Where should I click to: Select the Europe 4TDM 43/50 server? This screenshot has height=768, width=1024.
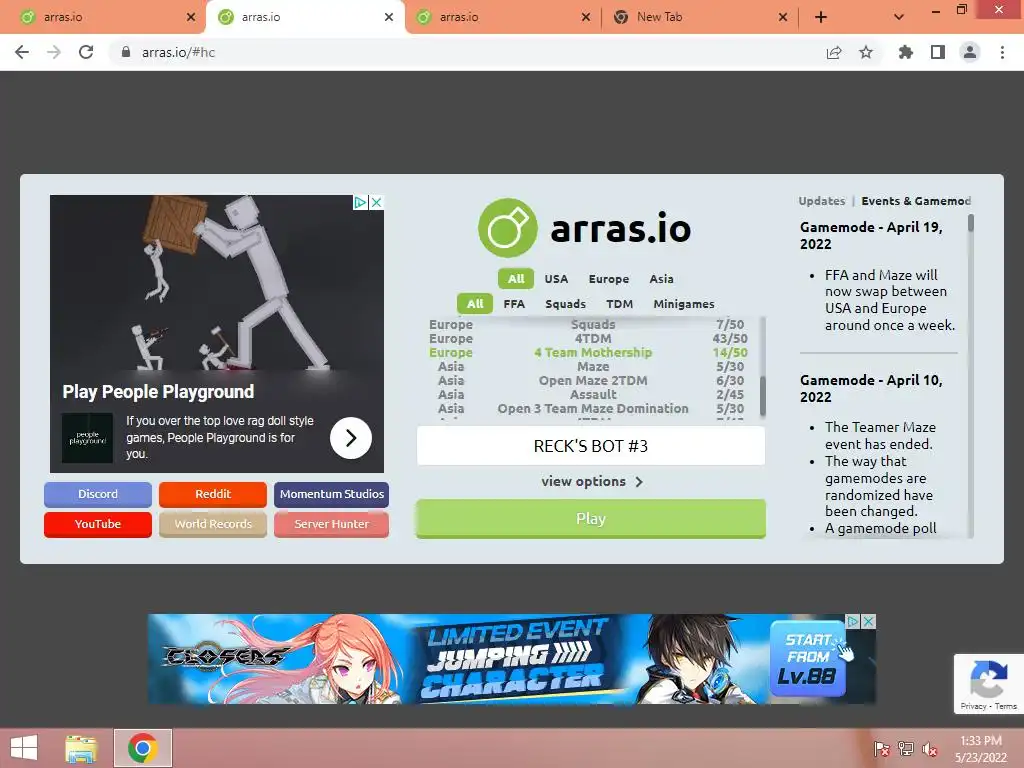pyautogui.click(x=588, y=338)
